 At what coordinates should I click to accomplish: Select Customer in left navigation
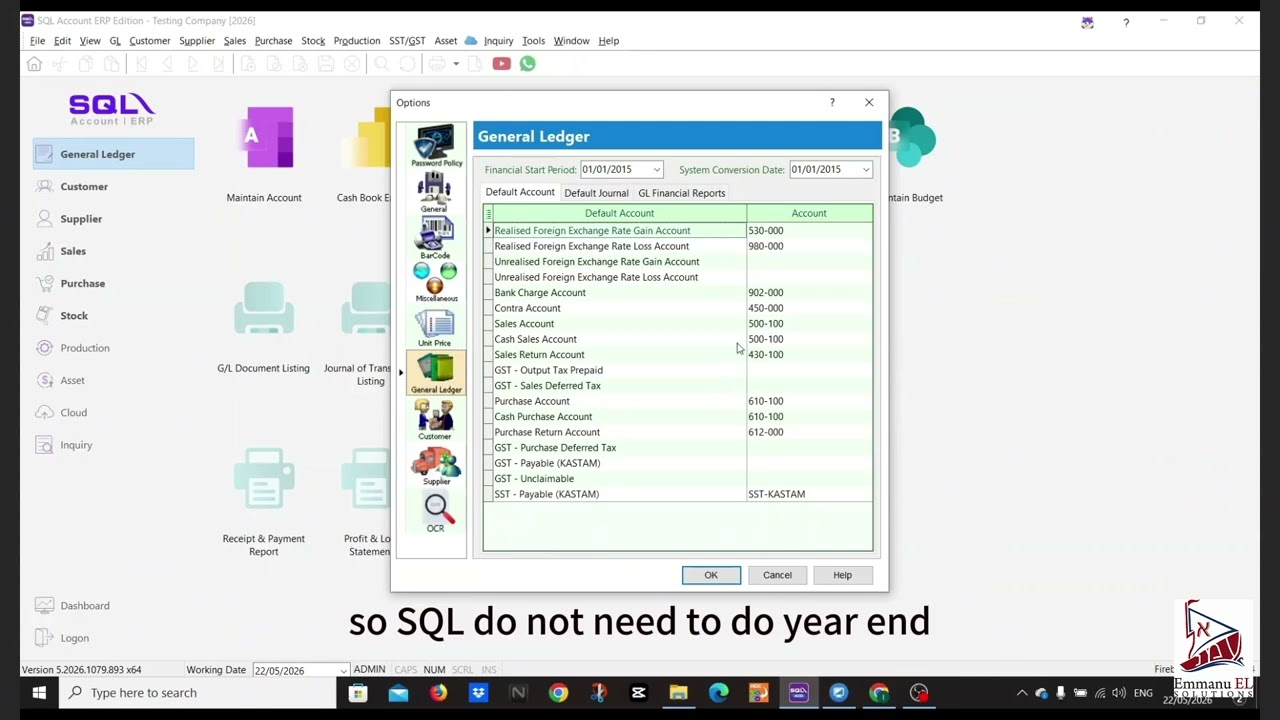84,186
